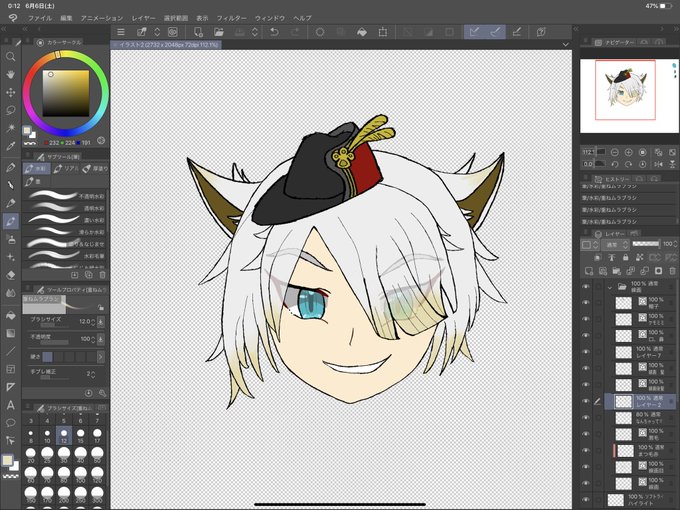Image resolution: width=680 pixels, height=510 pixels.
Task: Click the Transform icon in command bar
Action: coord(382,32)
